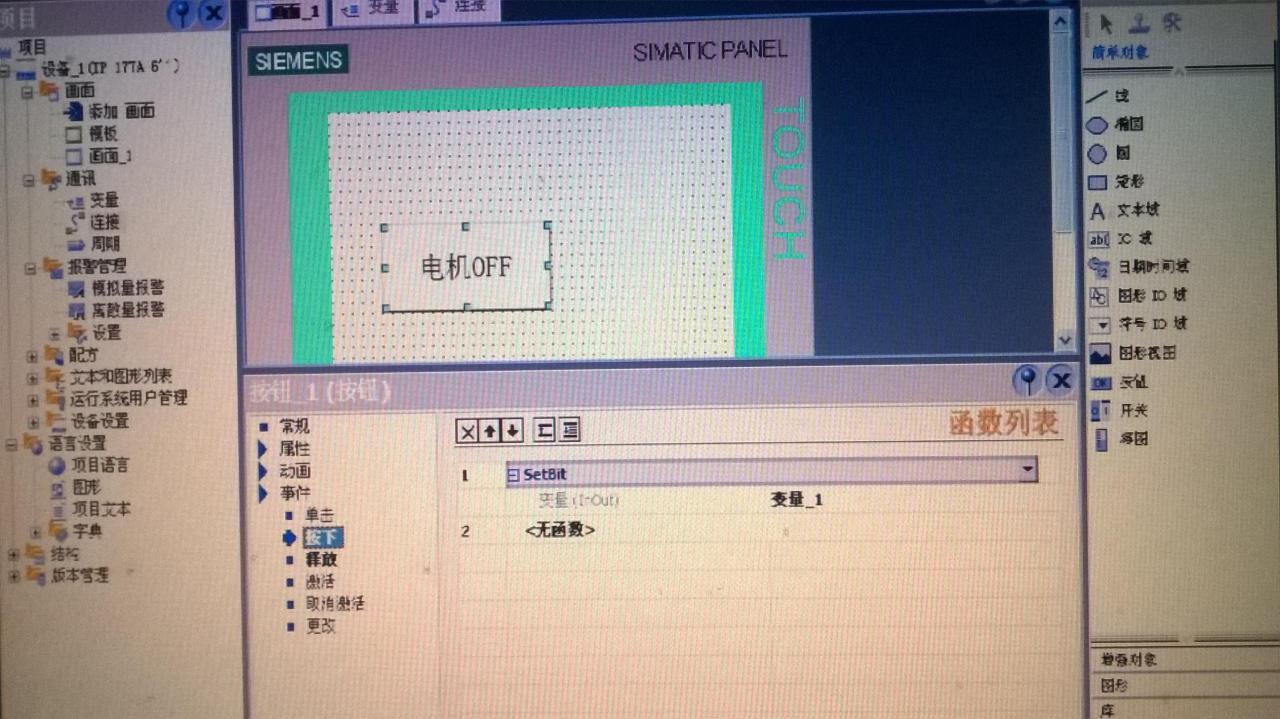Viewport: 1280px width, 719px height.
Task: Click the 变量_1 value cell
Action: point(796,500)
